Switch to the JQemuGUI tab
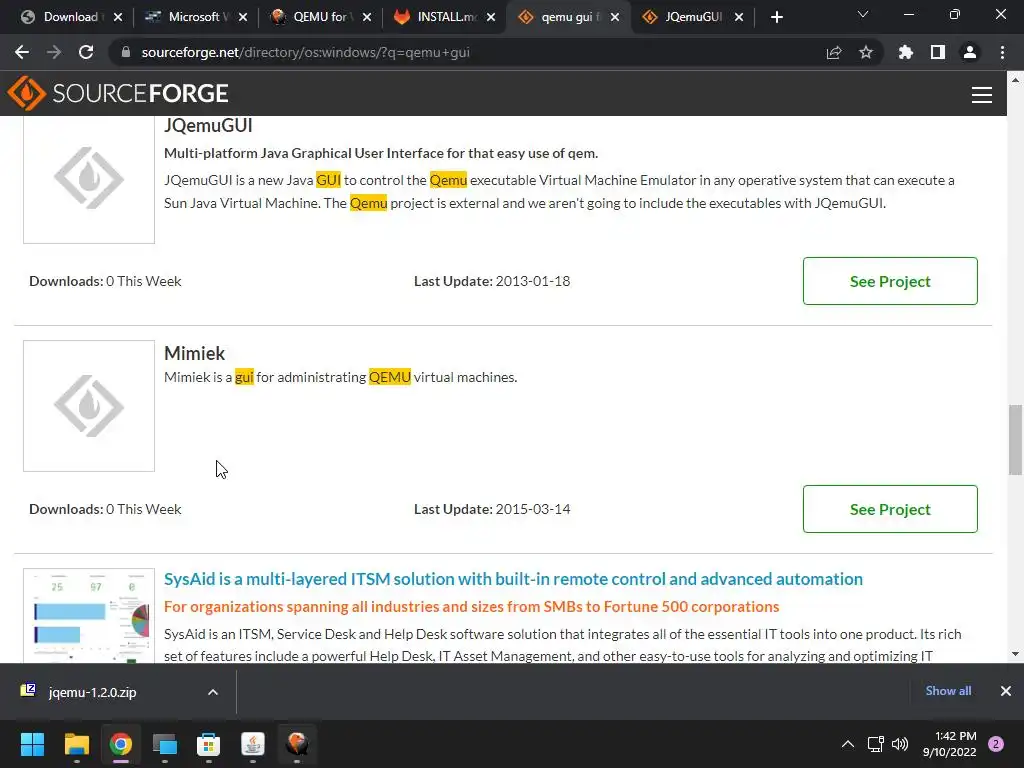The height and width of the screenshot is (768, 1024). (692, 17)
